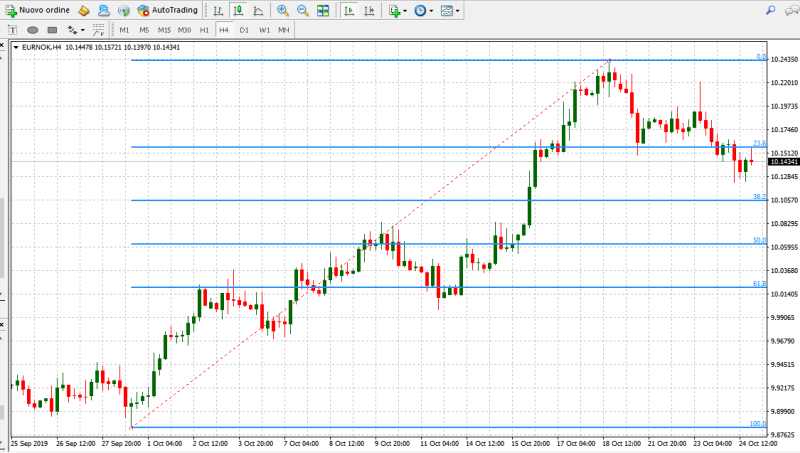Switch to the D1 timeframe
The image size is (800, 453).
[244, 30]
